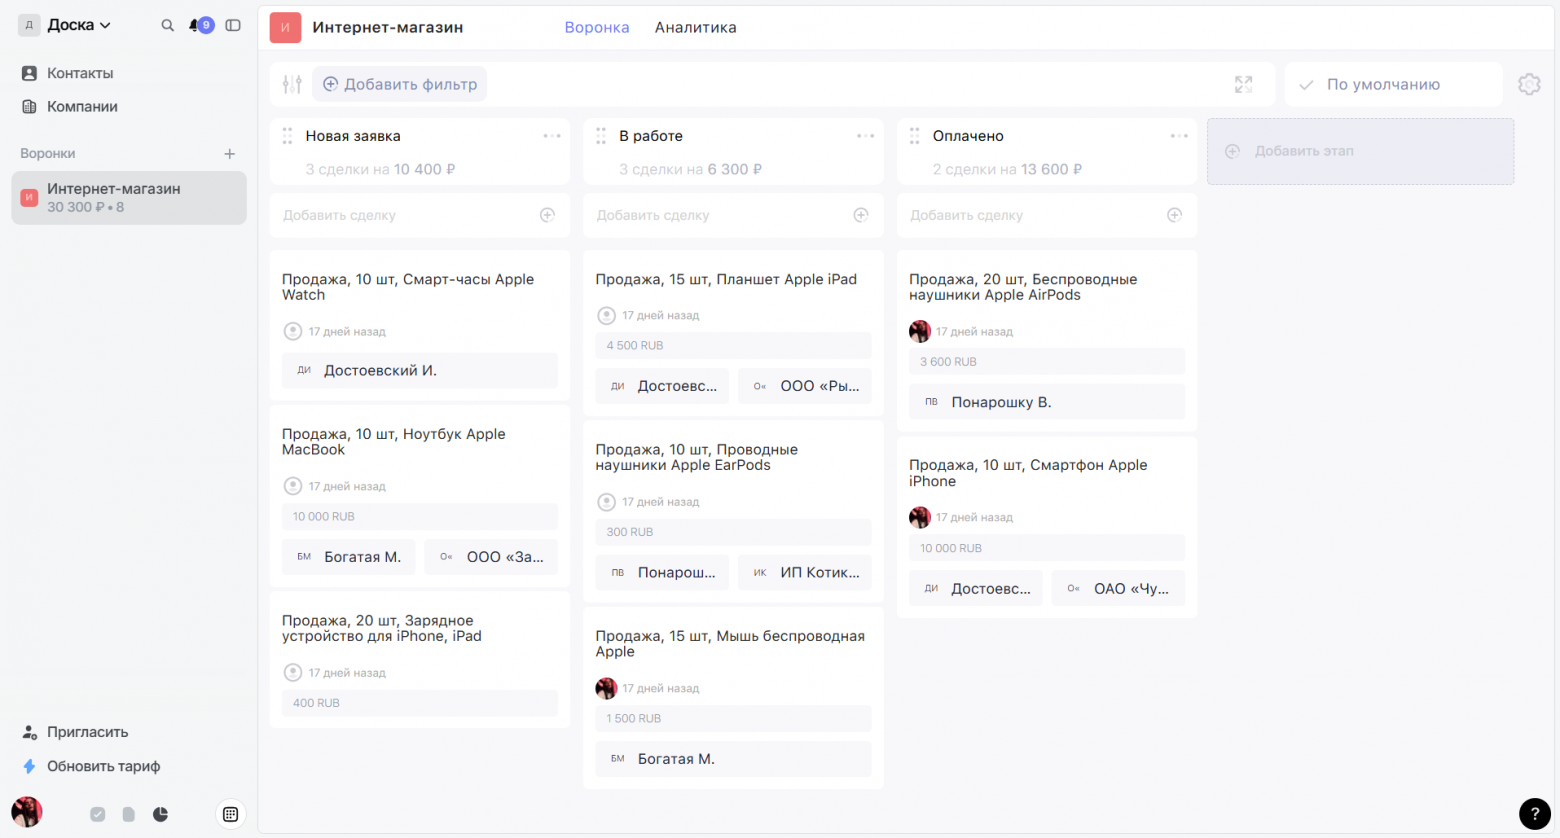
Task: Open the notifications bell
Action: coord(195,25)
